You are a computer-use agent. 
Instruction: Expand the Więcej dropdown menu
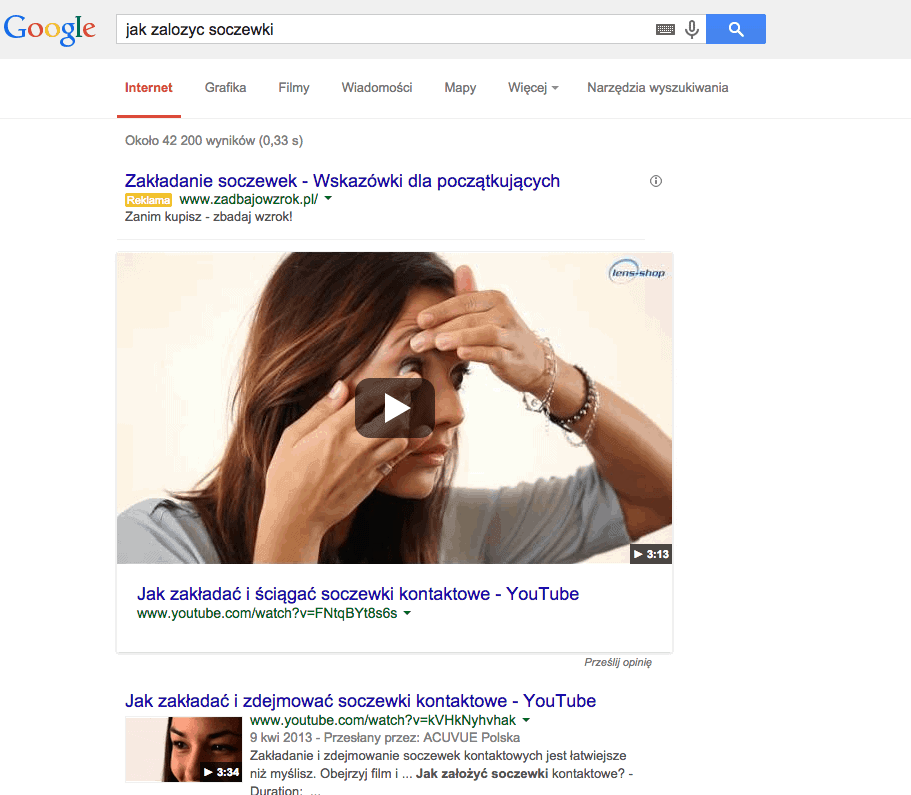[x=533, y=88]
